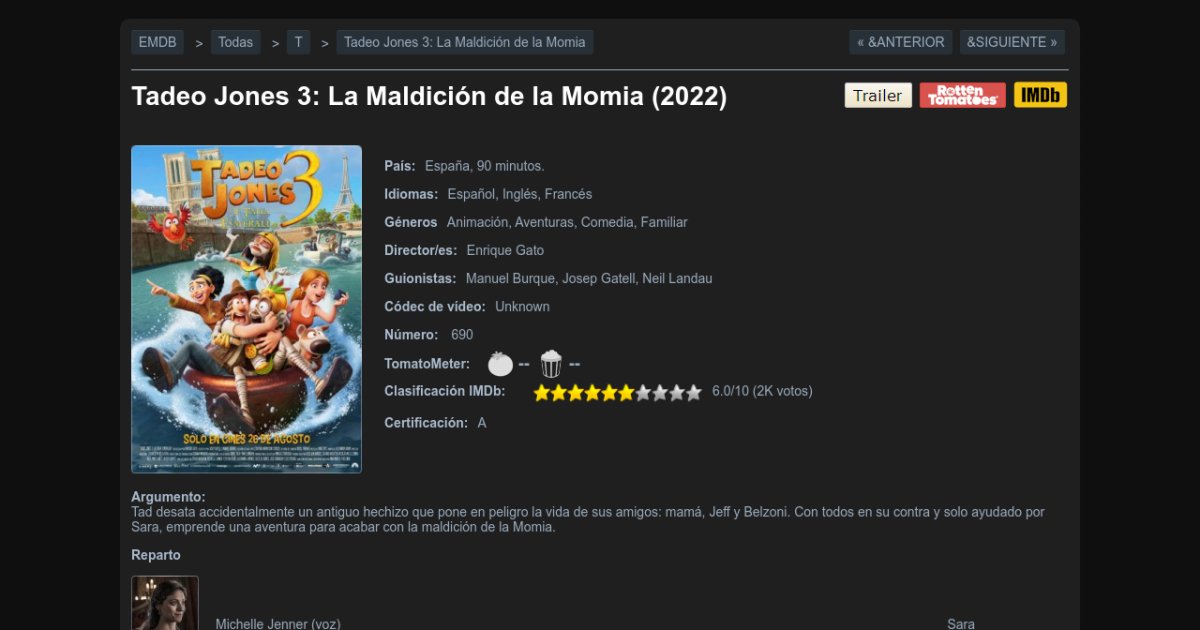Click Michelle Jenner's cast photo

(165, 604)
